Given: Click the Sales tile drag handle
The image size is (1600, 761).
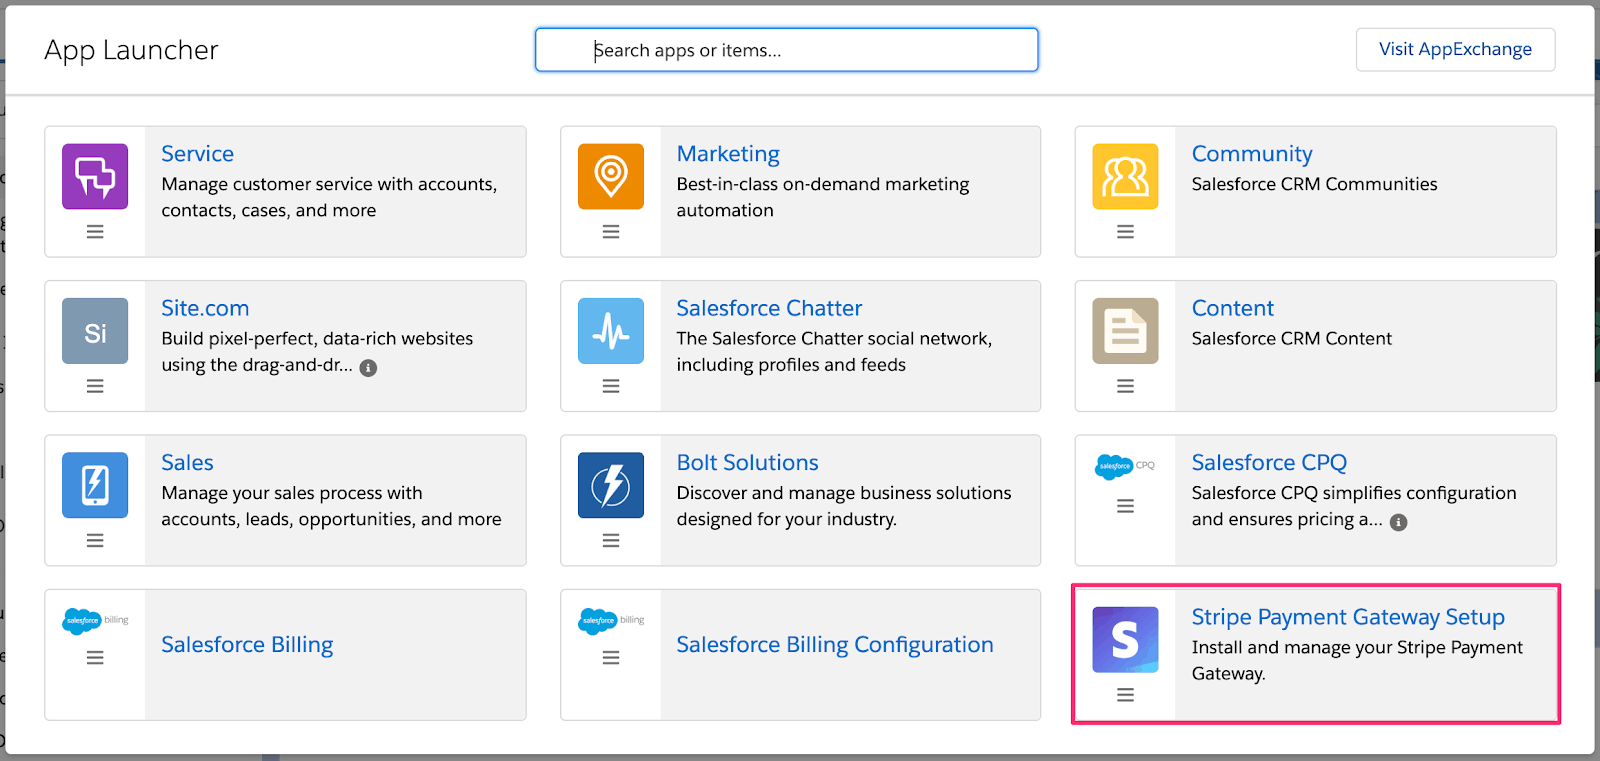Looking at the screenshot, I should [x=95, y=541].
